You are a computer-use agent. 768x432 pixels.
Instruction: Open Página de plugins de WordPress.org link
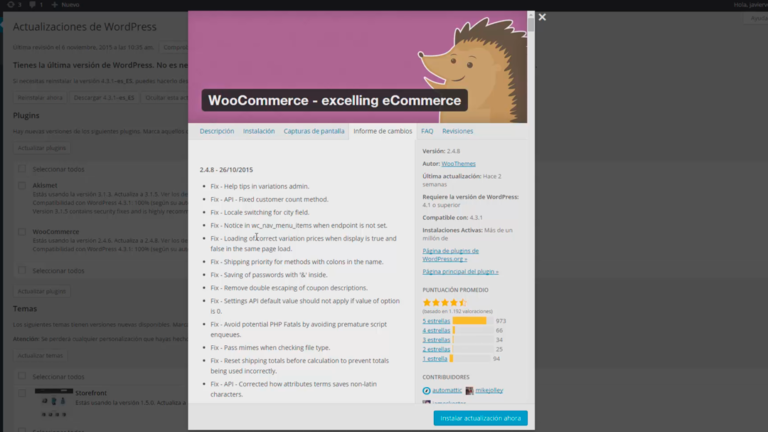click(x=450, y=255)
